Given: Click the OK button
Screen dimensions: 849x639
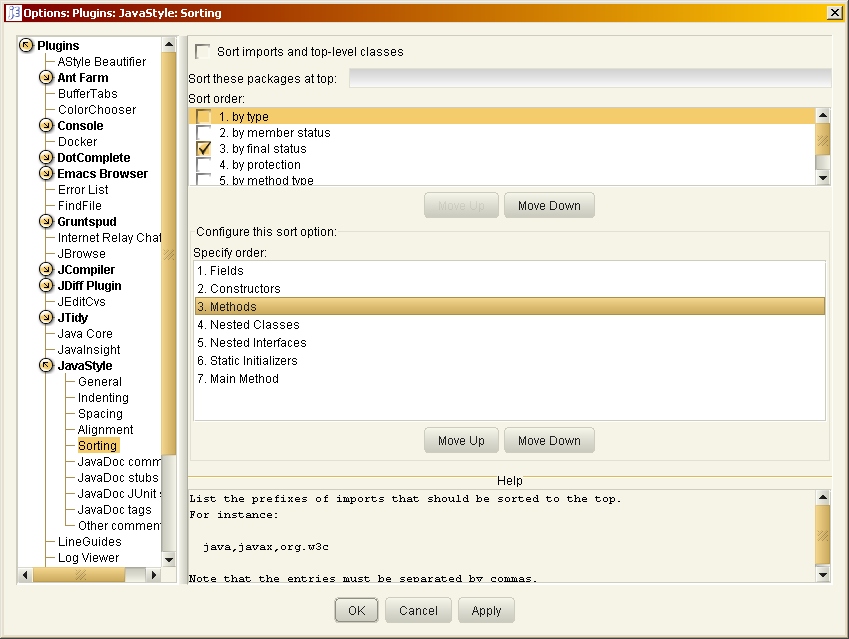Looking at the screenshot, I should point(357,611).
